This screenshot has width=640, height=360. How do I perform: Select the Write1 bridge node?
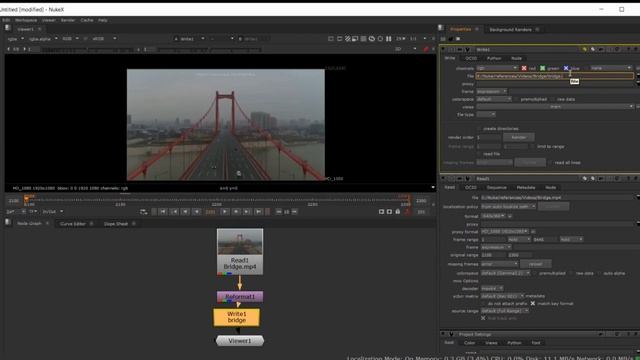(x=237, y=317)
